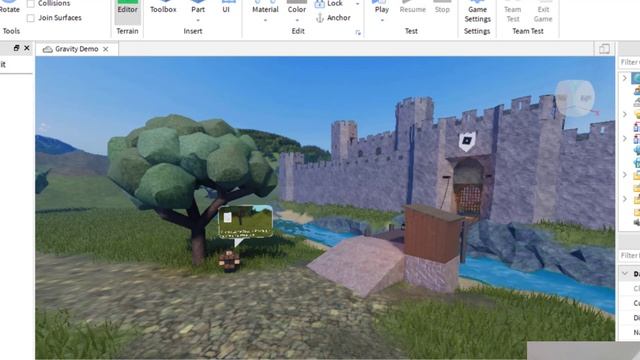The image size is (640, 360).
Task: Select the character model under the tree
Action: click(229, 261)
